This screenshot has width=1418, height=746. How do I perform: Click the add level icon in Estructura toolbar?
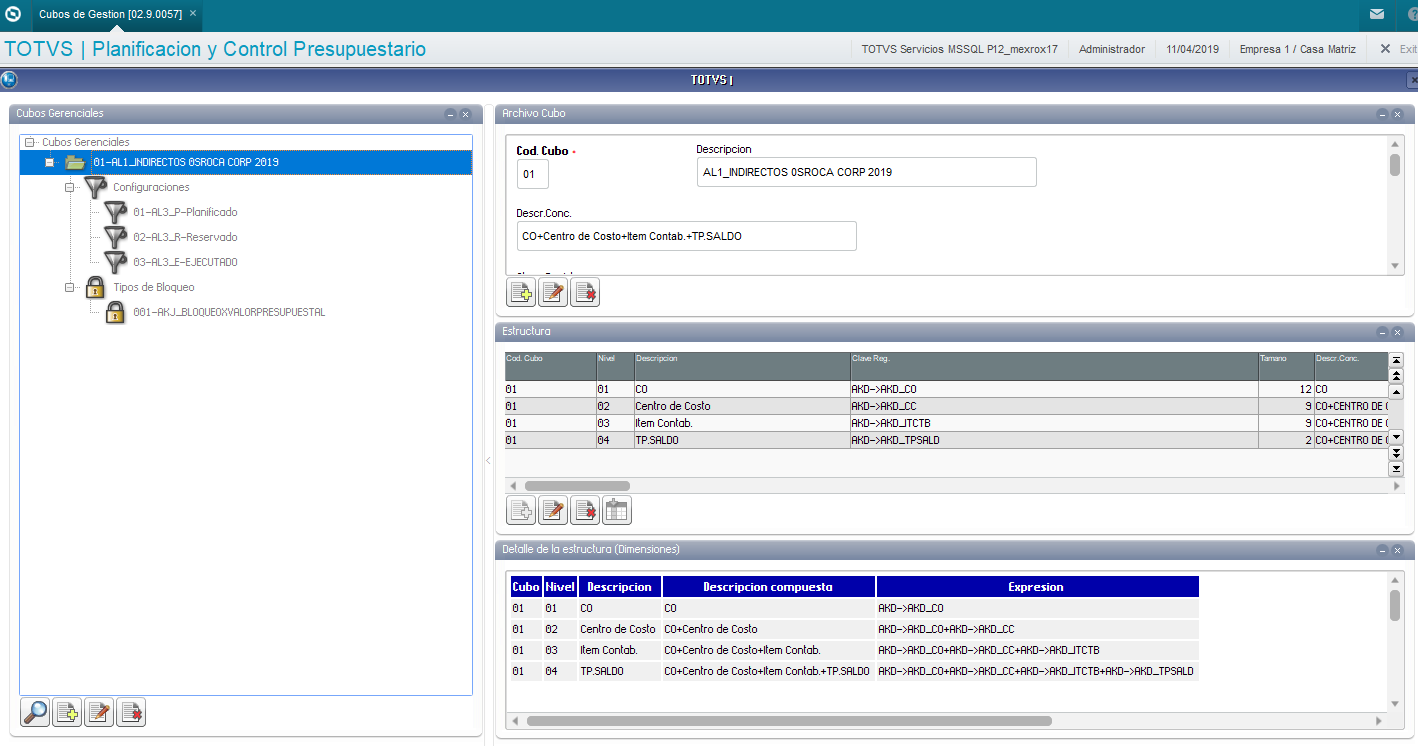pyautogui.click(x=521, y=511)
